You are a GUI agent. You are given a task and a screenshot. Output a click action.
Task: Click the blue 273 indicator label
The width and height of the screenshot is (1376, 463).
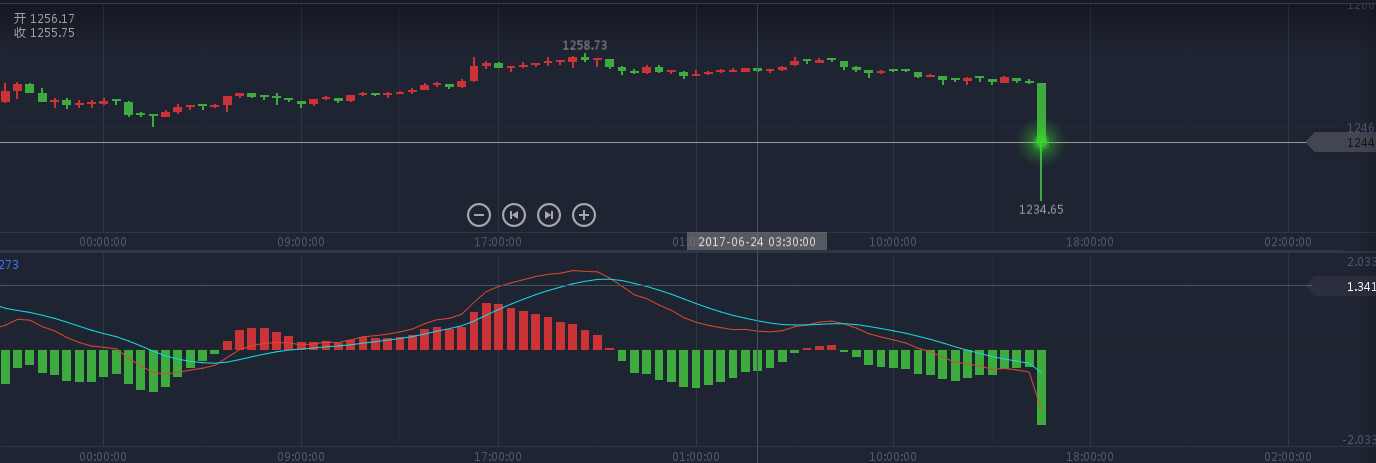click(x=9, y=265)
